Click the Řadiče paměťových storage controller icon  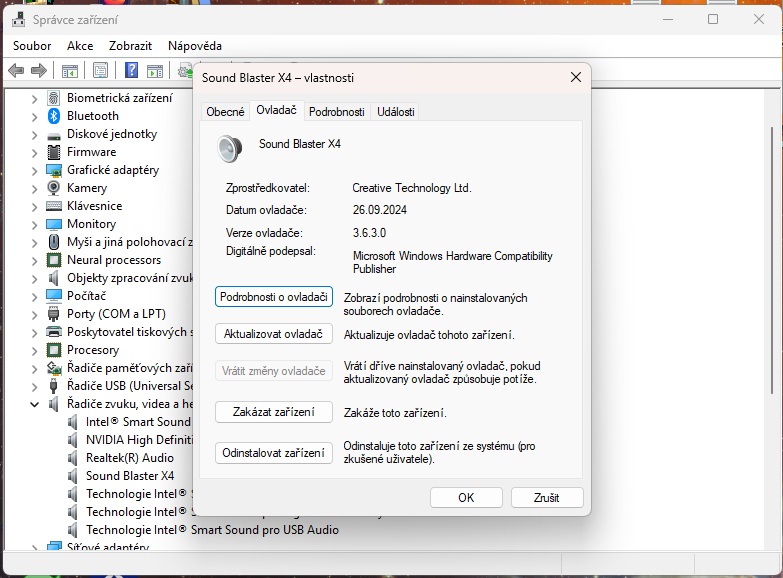coord(54,368)
